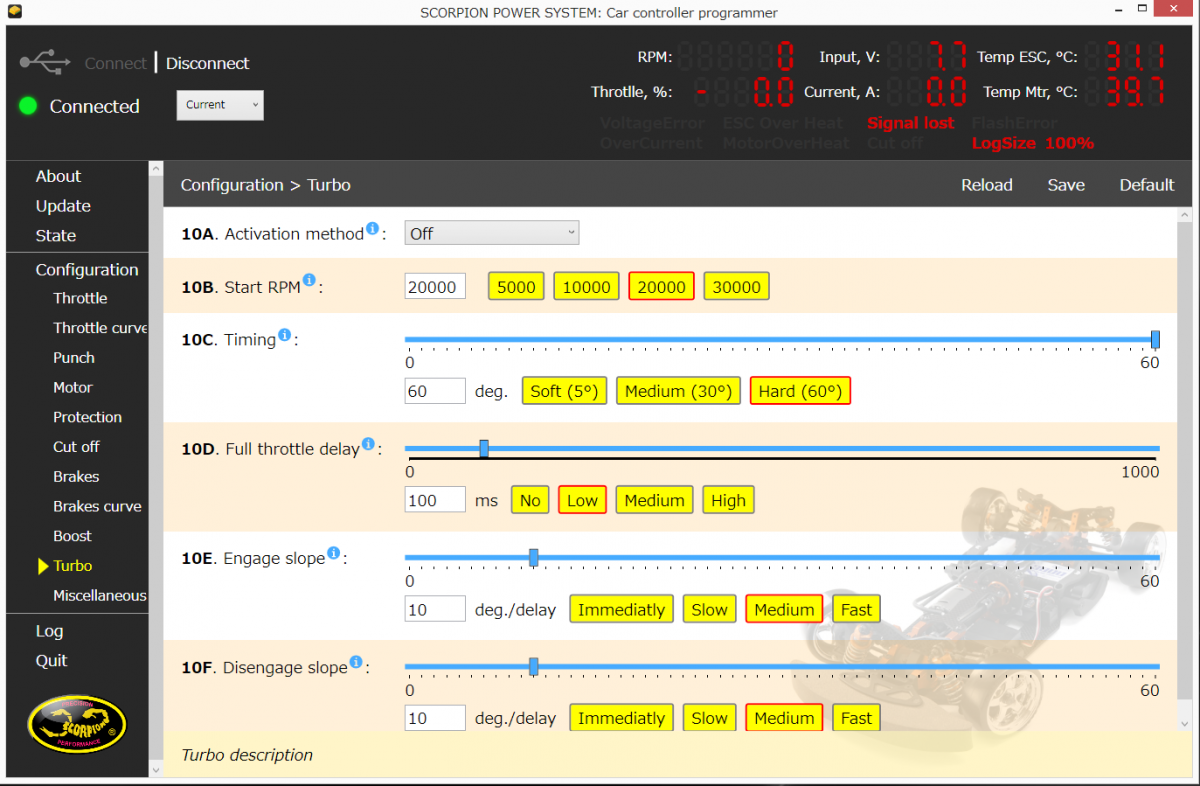This screenshot has height=786, width=1200.
Task: Open the Activation method dropdown
Action: point(491,234)
